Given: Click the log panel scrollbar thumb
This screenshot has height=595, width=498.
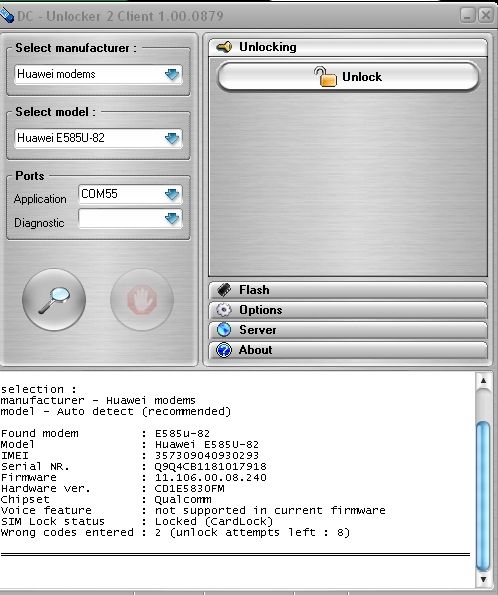Looking at the screenshot, I should click(x=483, y=496).
